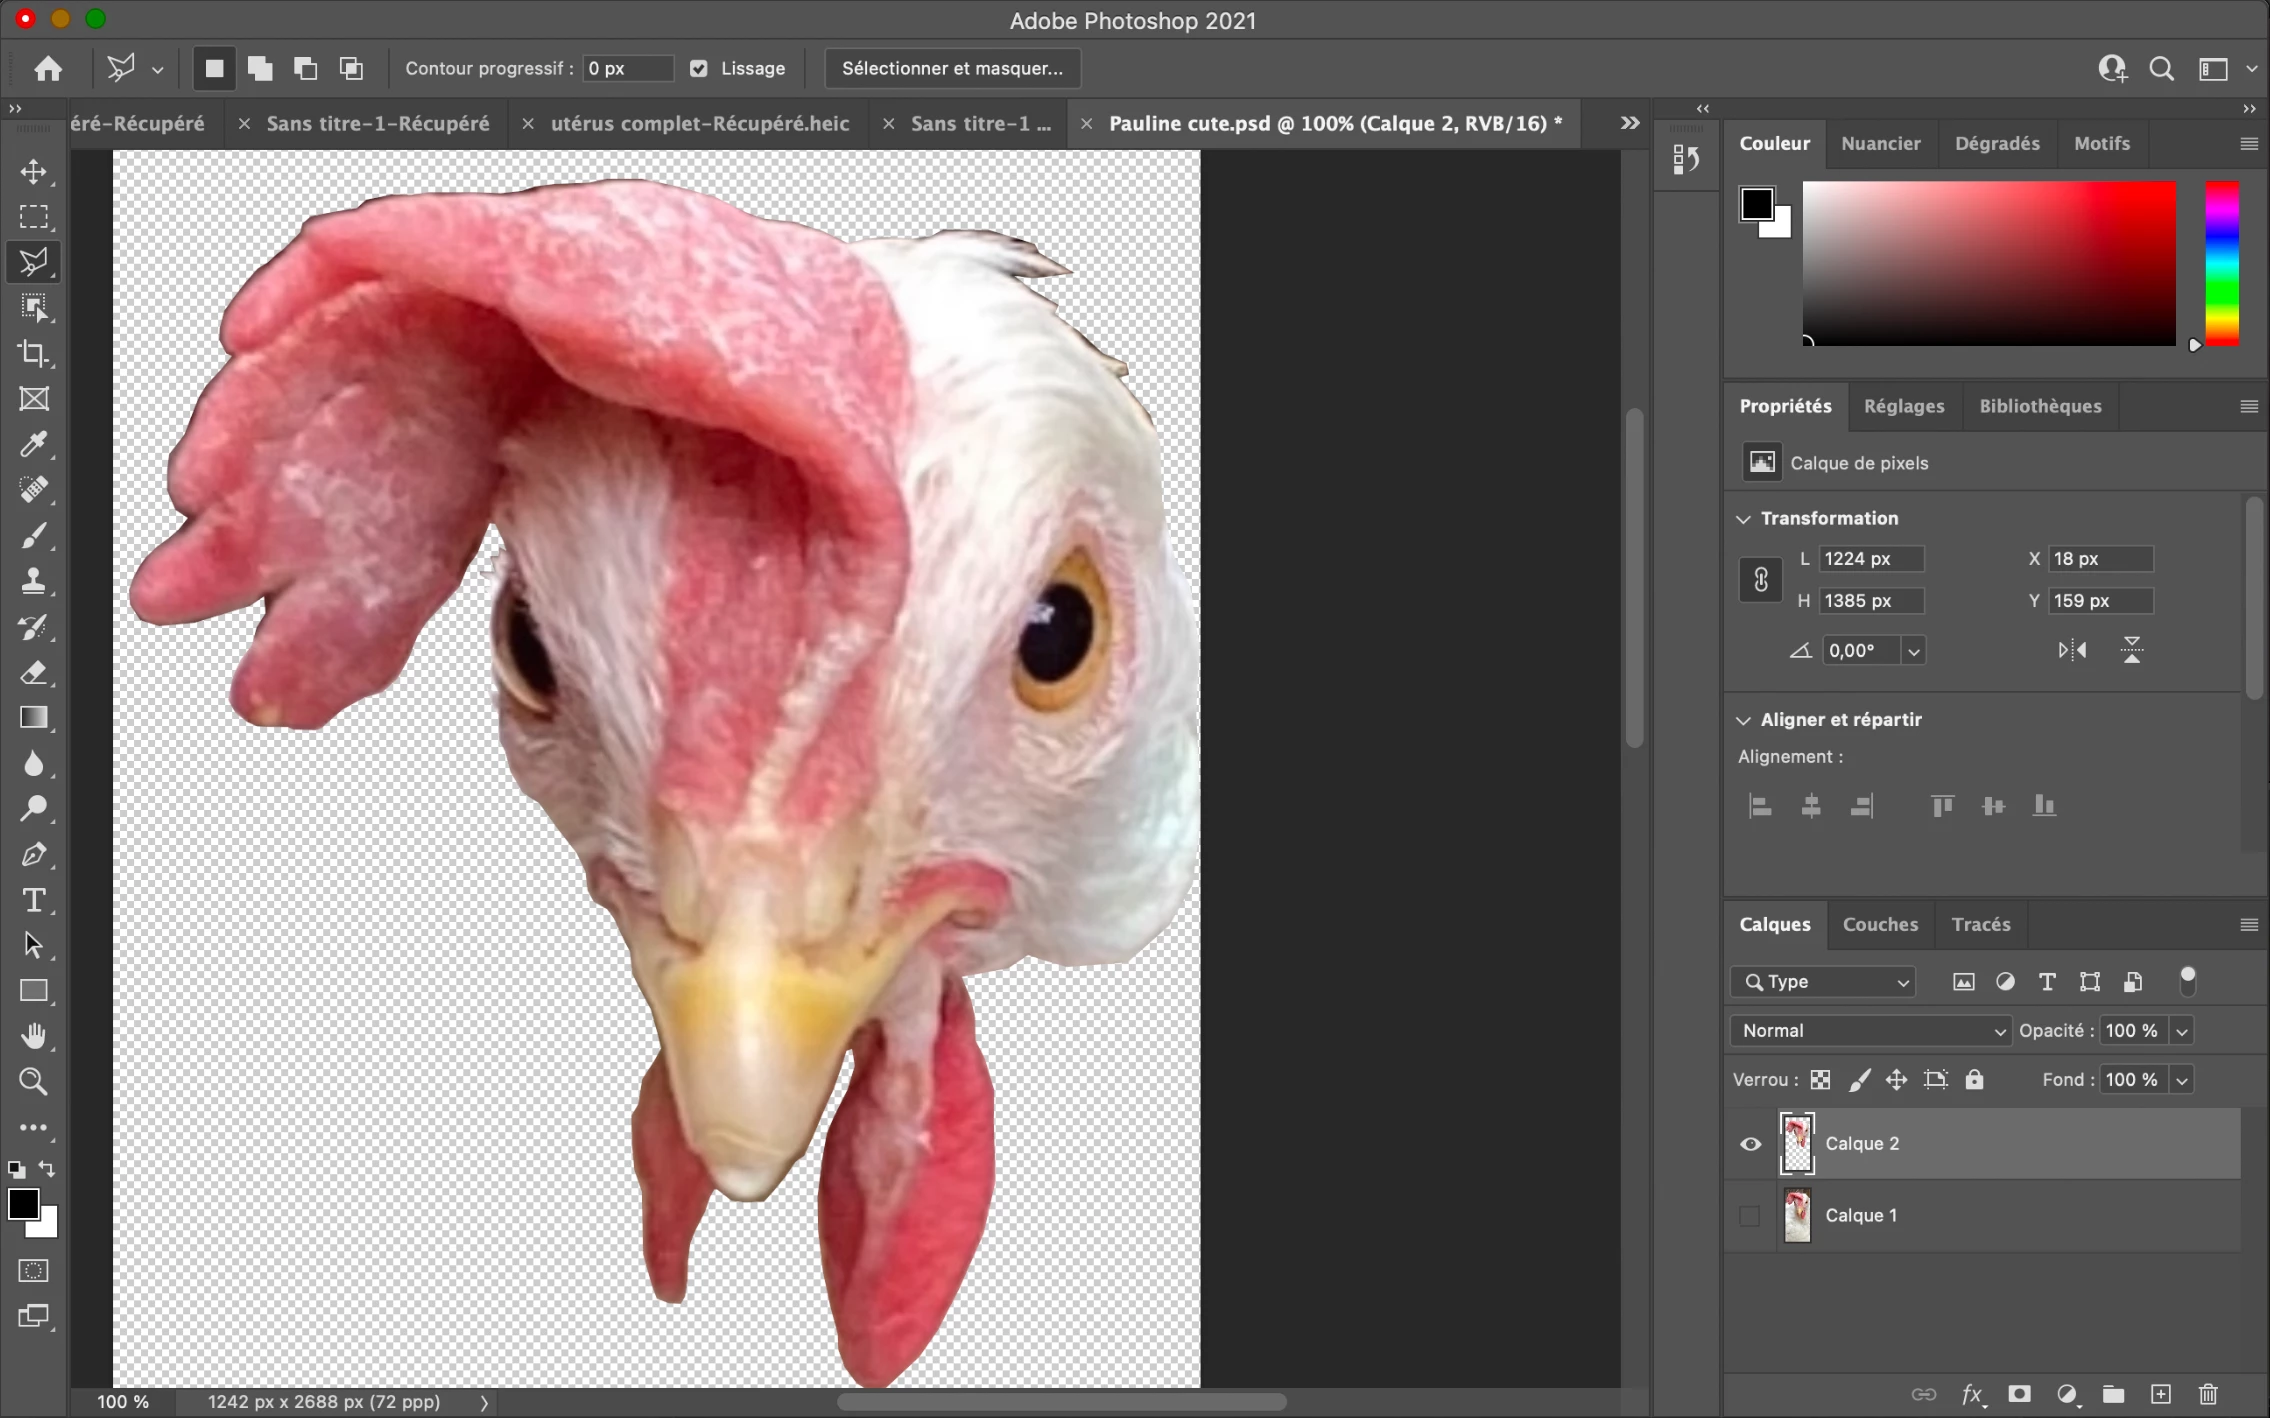Select the Horizontal Type tool

click(33, 900)
